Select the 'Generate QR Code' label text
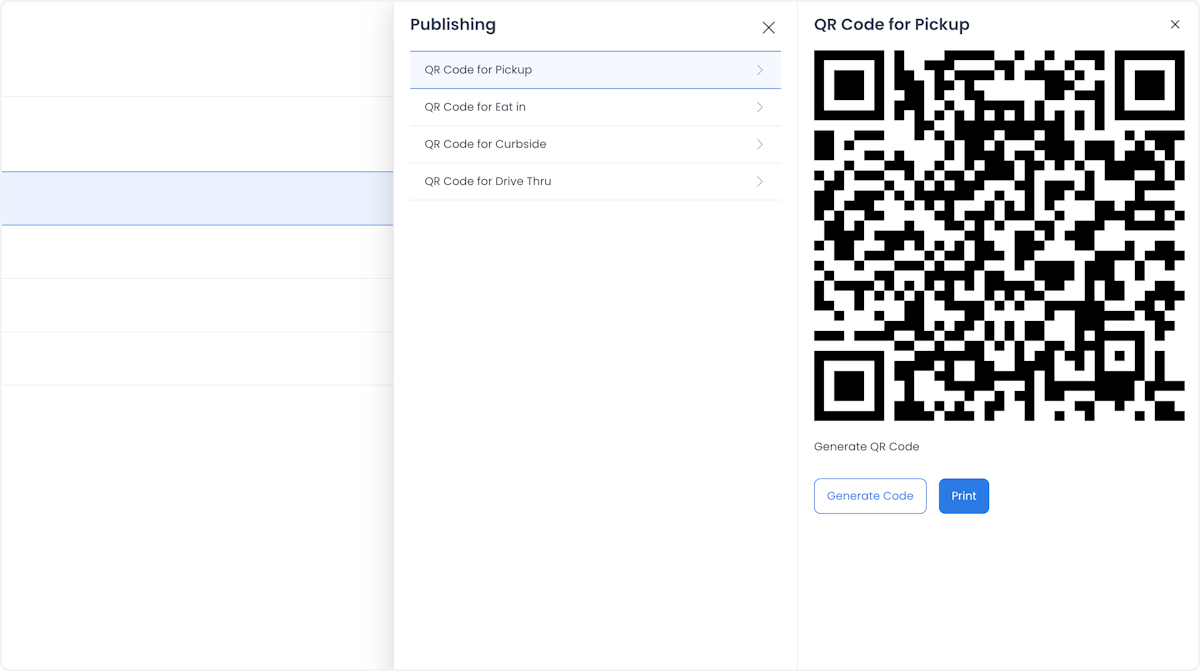The image size is (1200, 671). [866, 447]
